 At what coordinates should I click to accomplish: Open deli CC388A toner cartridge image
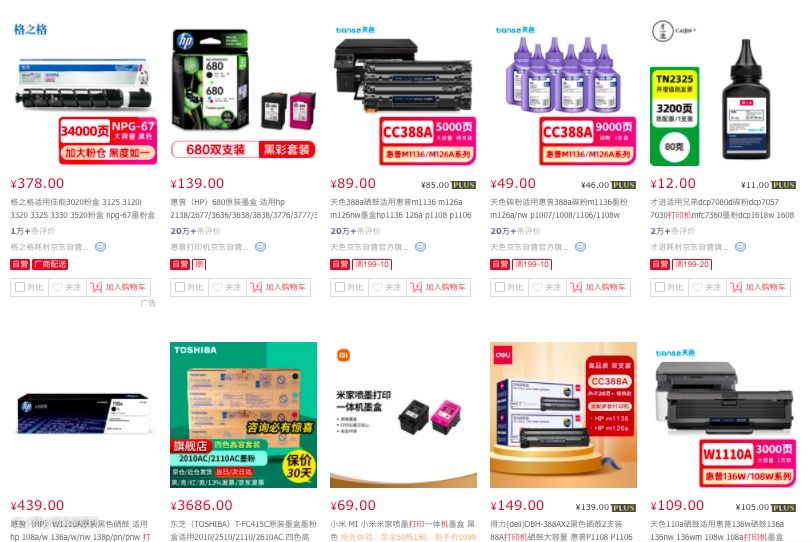(x=563, y=415)
